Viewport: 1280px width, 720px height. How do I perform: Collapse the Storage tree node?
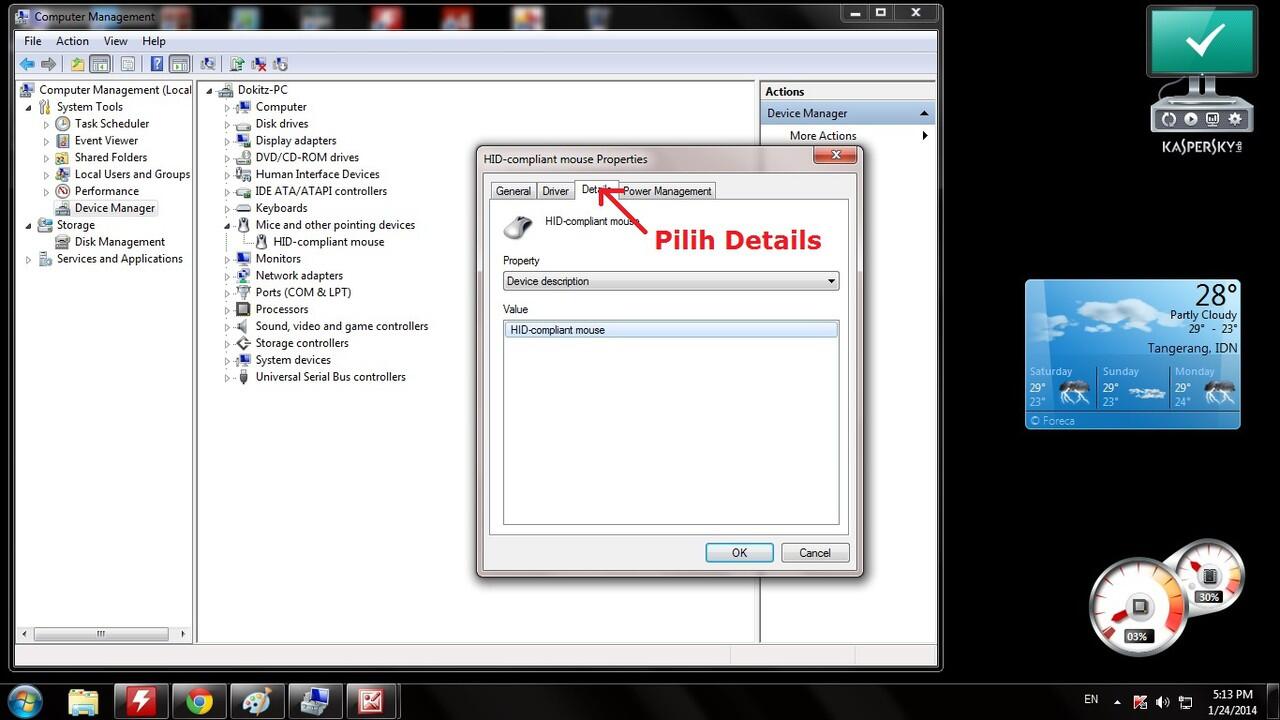tap(29, 225)
